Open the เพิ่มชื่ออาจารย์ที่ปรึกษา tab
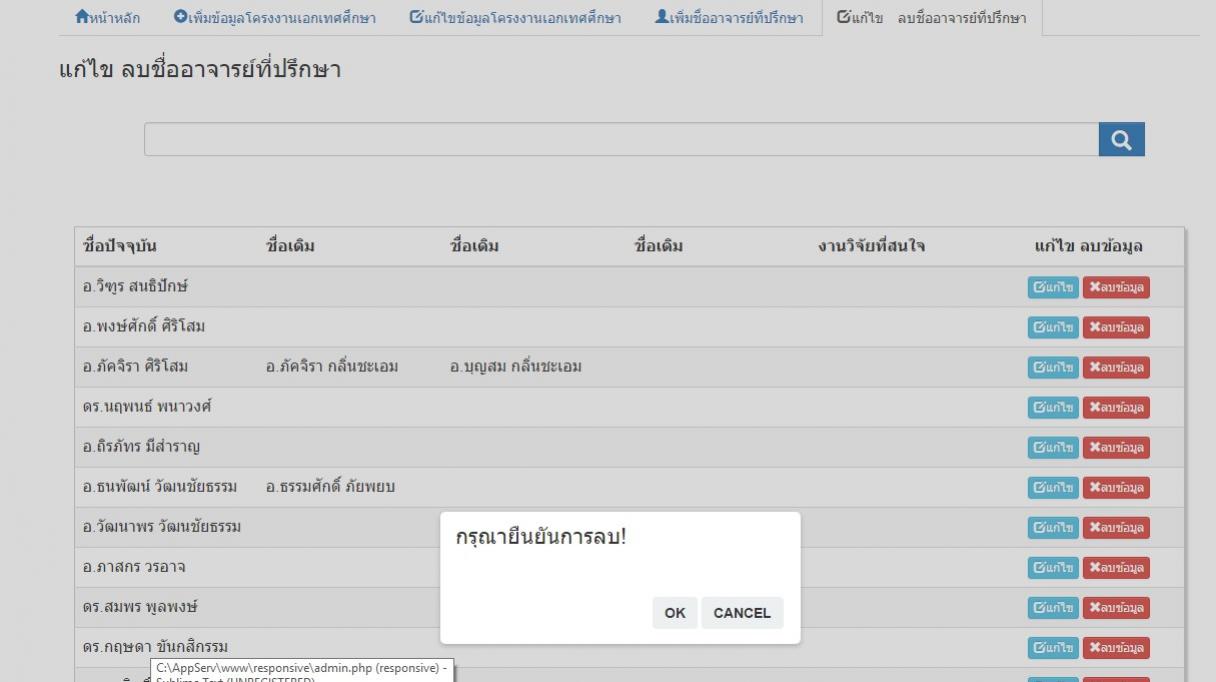1216x682 pixels. point(729,18)
